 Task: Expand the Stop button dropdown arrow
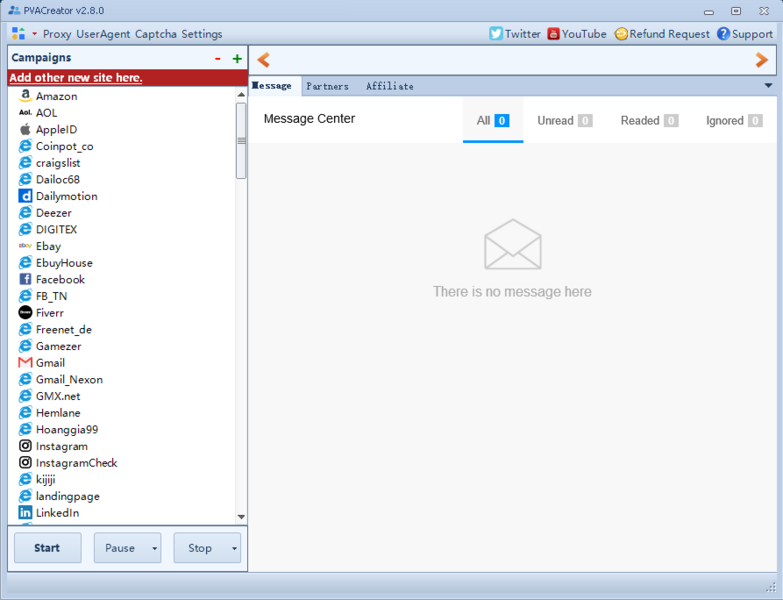pos(234,548)
